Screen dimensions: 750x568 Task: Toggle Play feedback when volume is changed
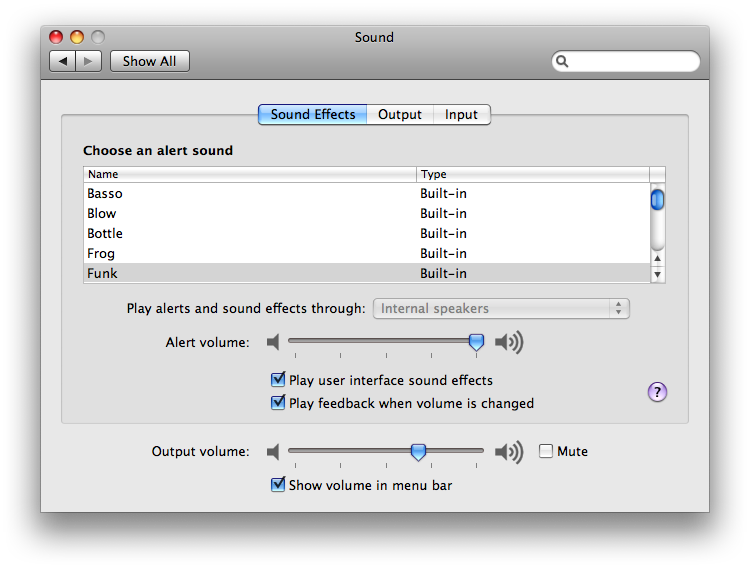click(x=278, y=402)
